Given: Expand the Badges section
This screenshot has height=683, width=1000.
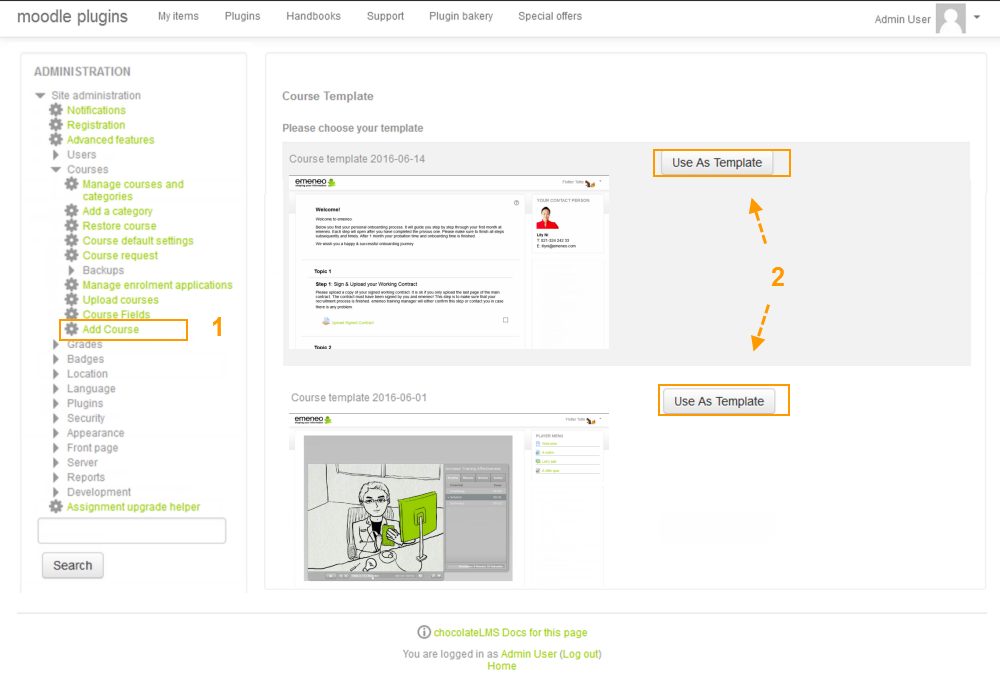Looking at the screenshot, I should click(x=55, y=359).
